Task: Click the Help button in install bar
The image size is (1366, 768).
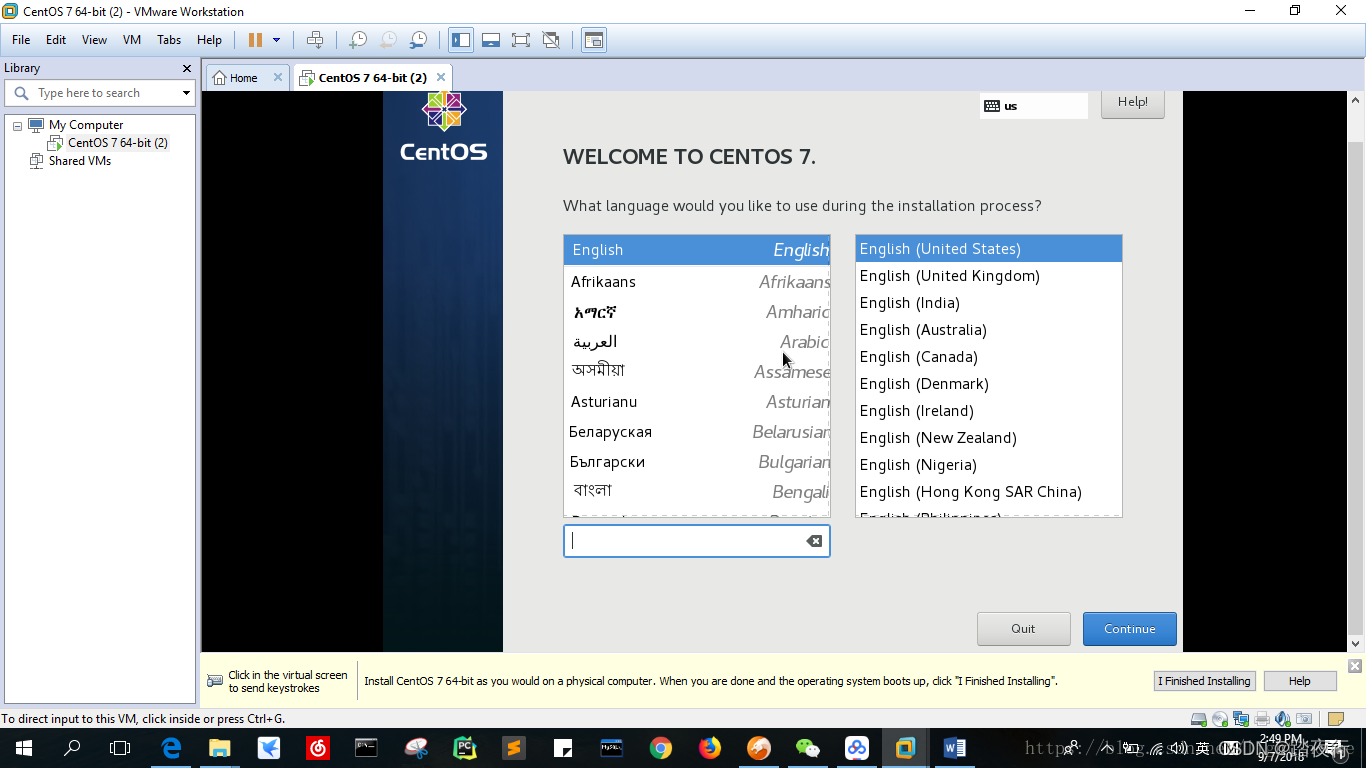Action: point(1300,681)
